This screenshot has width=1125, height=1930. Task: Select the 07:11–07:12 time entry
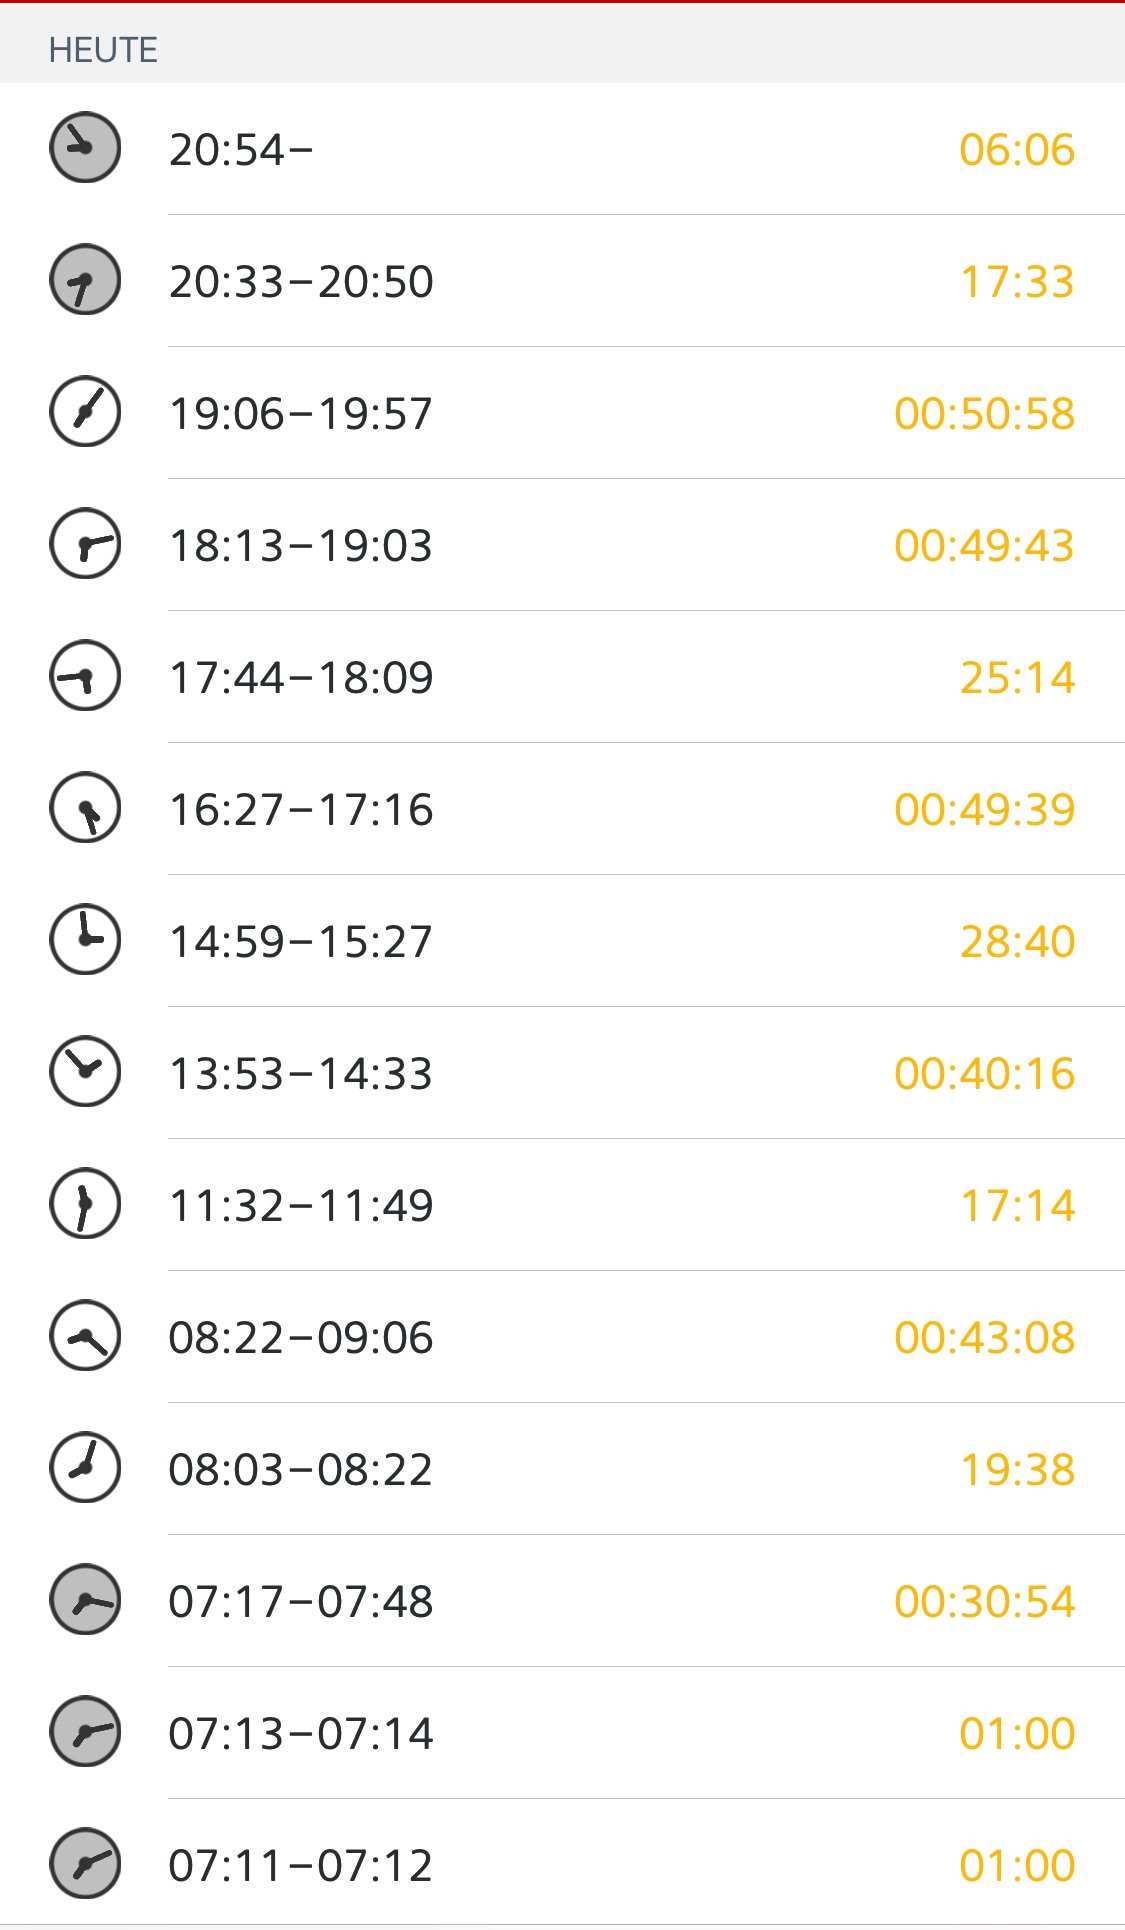coord(300,1866)
